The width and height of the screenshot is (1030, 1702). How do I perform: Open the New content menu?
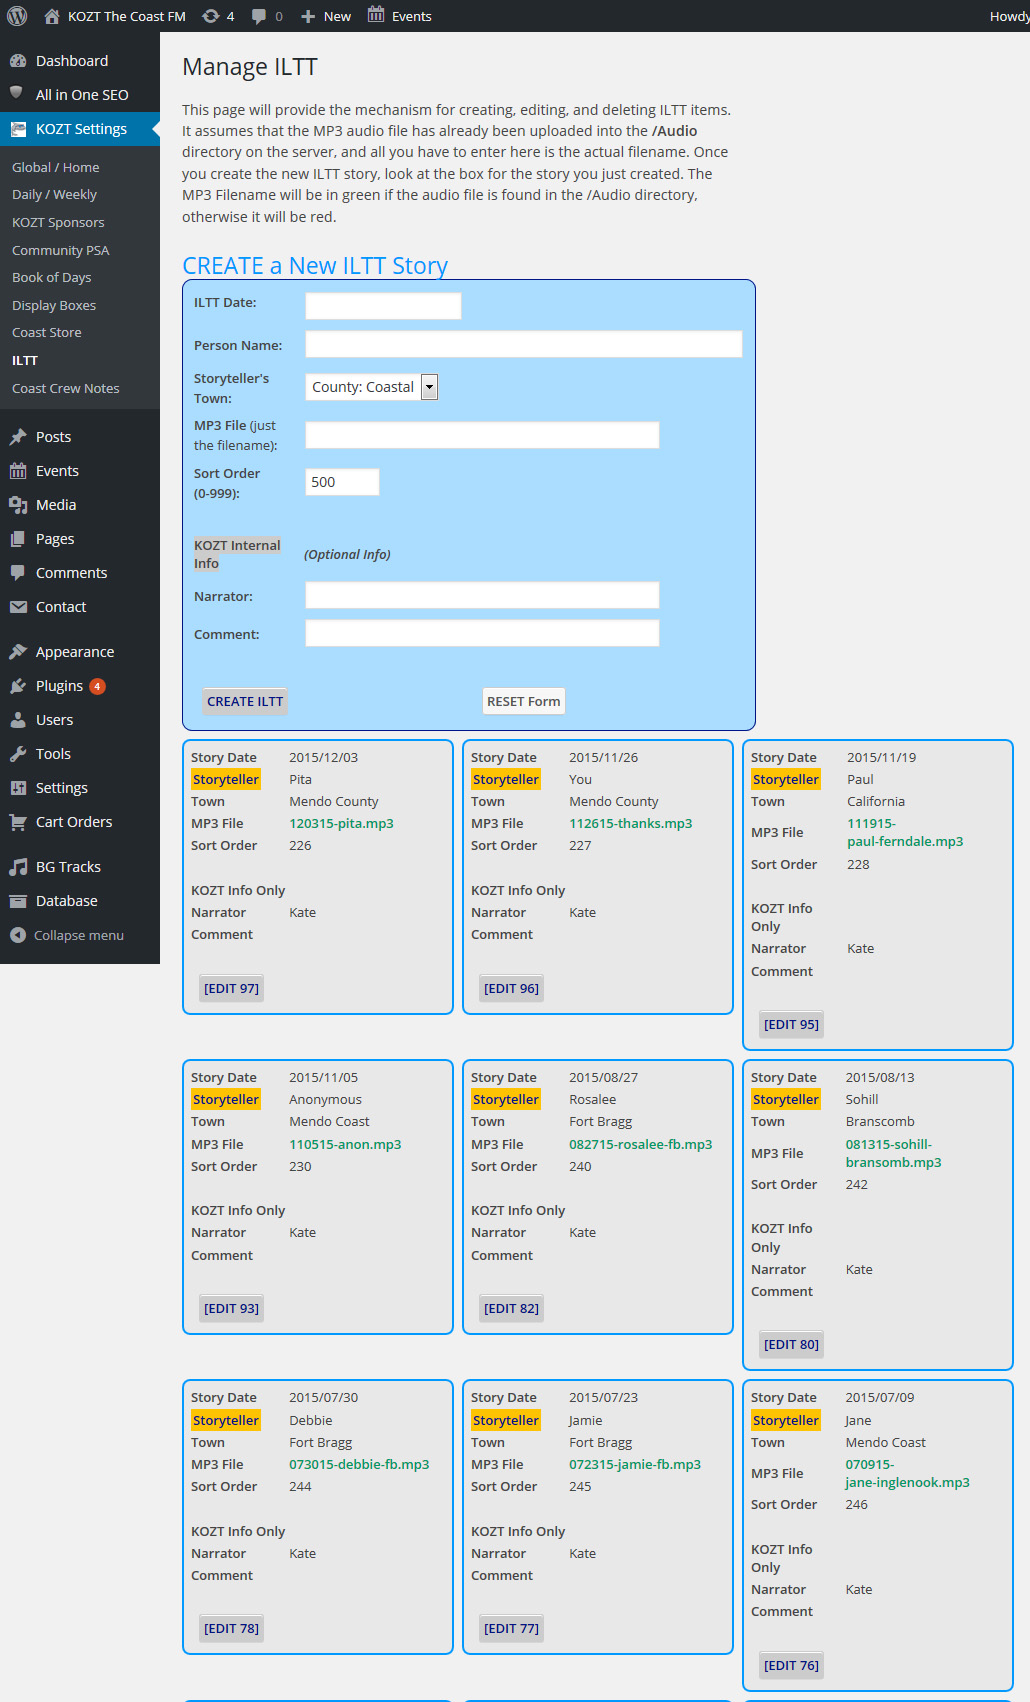coord(326,16)
